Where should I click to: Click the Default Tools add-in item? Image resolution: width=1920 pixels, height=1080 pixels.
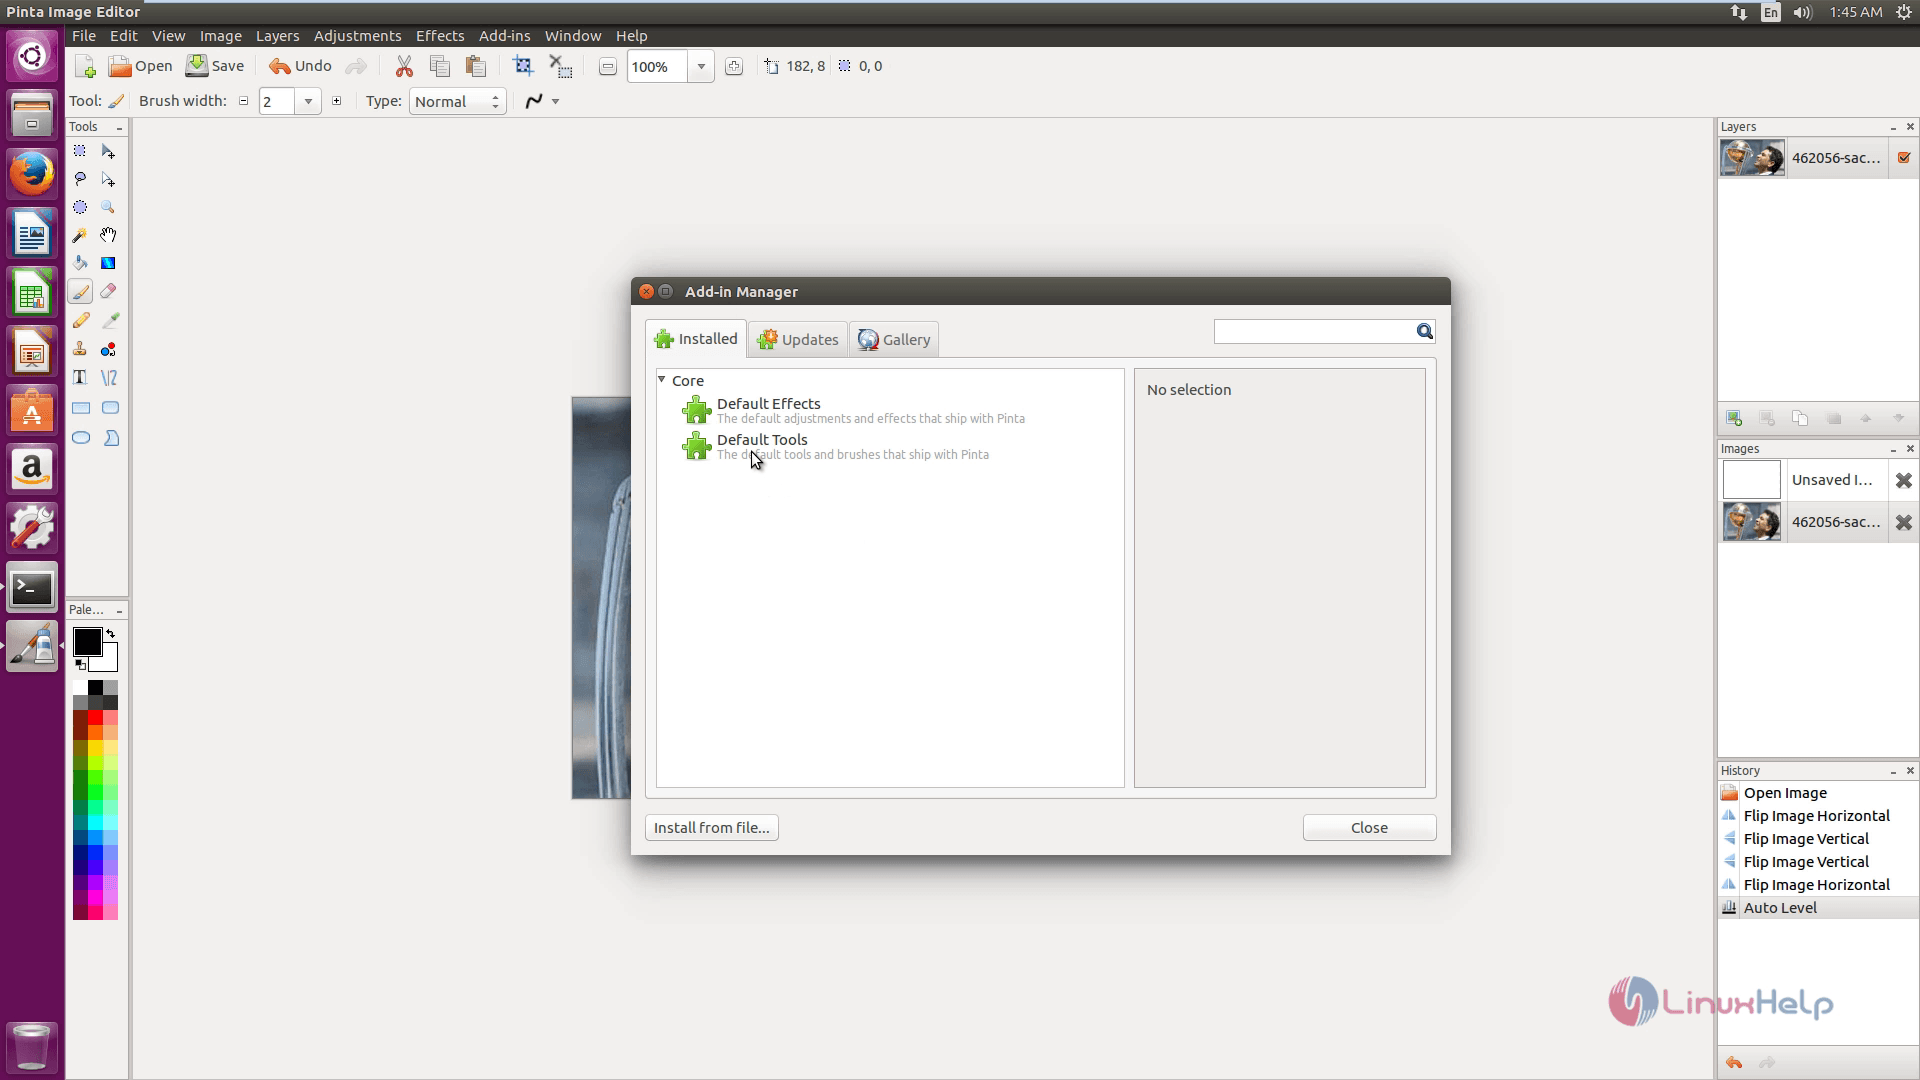pyautogui.click(x=761, y=446)
